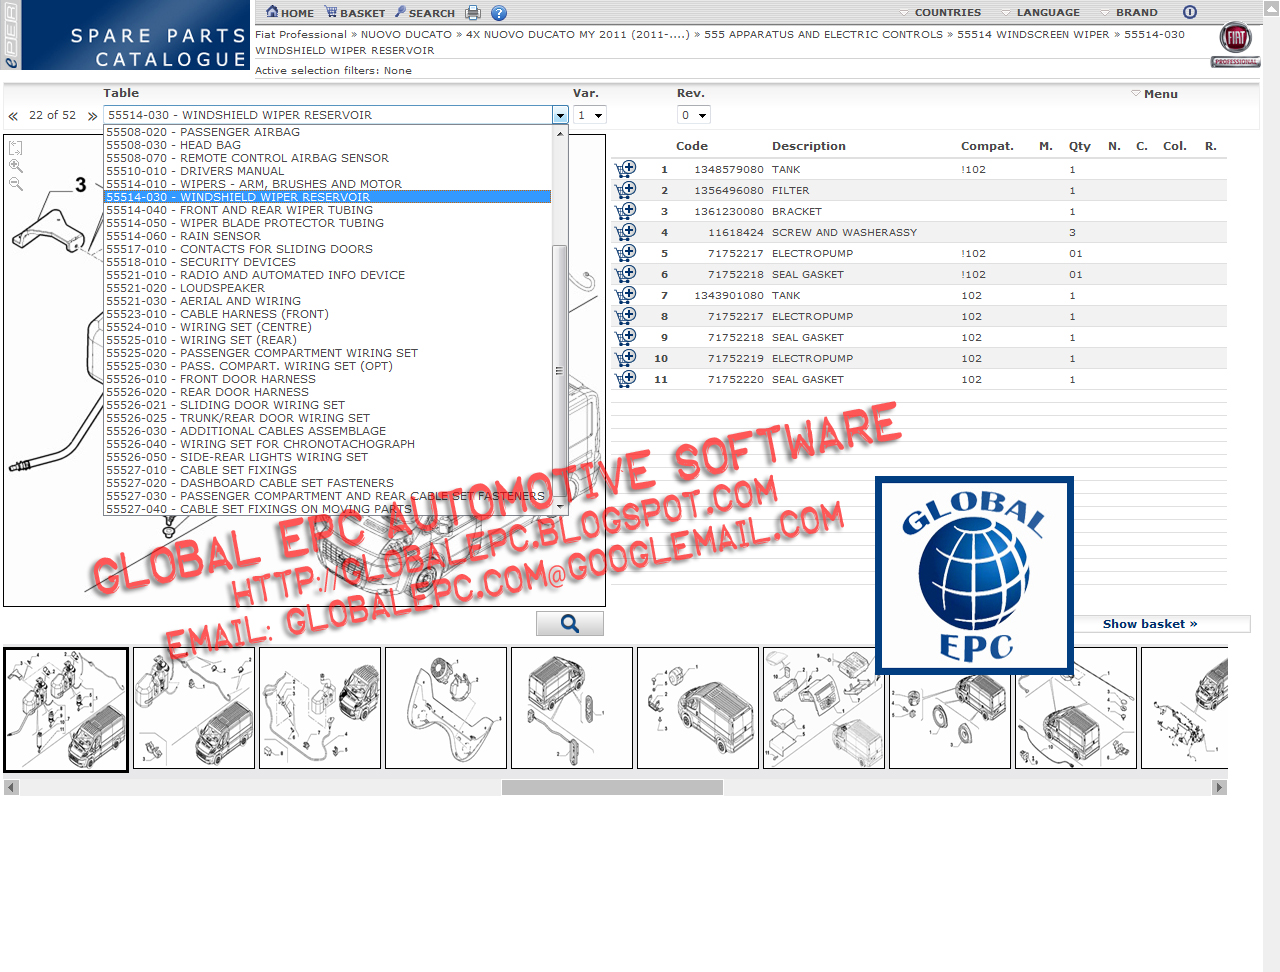The width and height of the screenshot is (1280, 972).
Task: Click 4X Nuovo Ducato MY 2011 breadcrumb
Action: point(578,34)
